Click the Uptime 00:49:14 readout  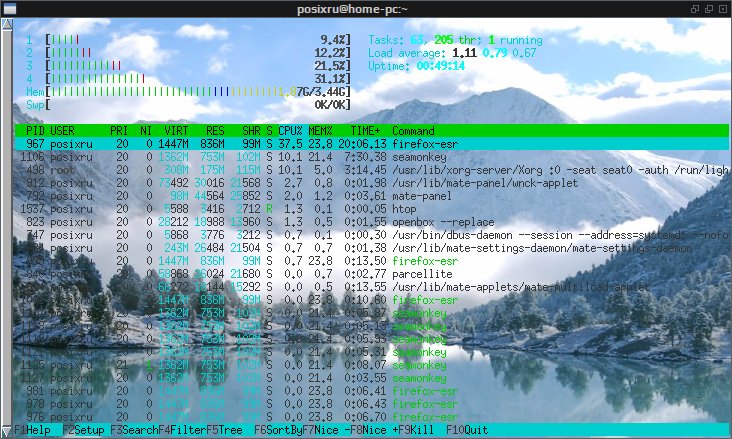[x=416, y=66]
